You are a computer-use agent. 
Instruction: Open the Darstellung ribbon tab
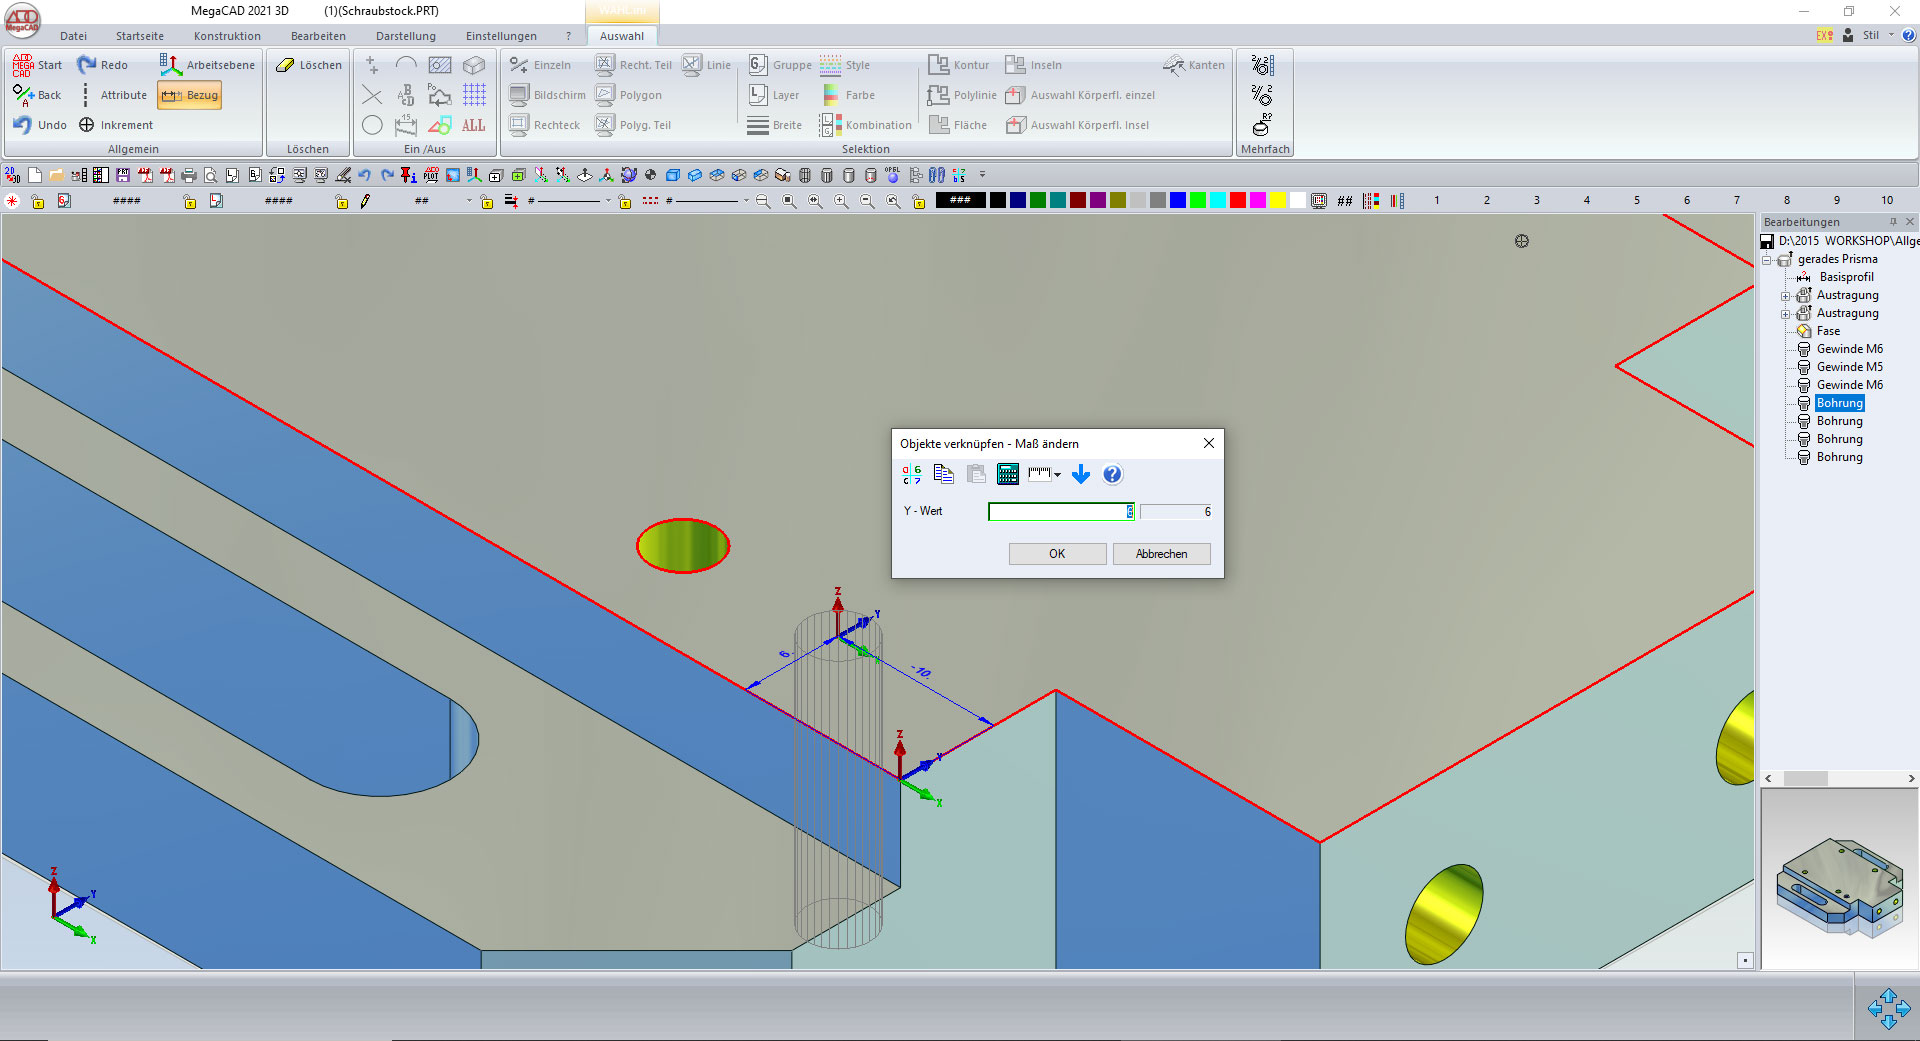pyautogui.click(x=405, y=36)
